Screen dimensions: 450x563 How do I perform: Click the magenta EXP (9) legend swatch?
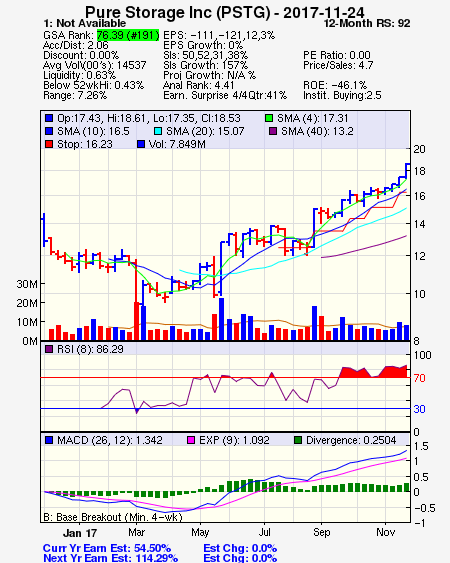pyautogui.click(x=191, y=440)
